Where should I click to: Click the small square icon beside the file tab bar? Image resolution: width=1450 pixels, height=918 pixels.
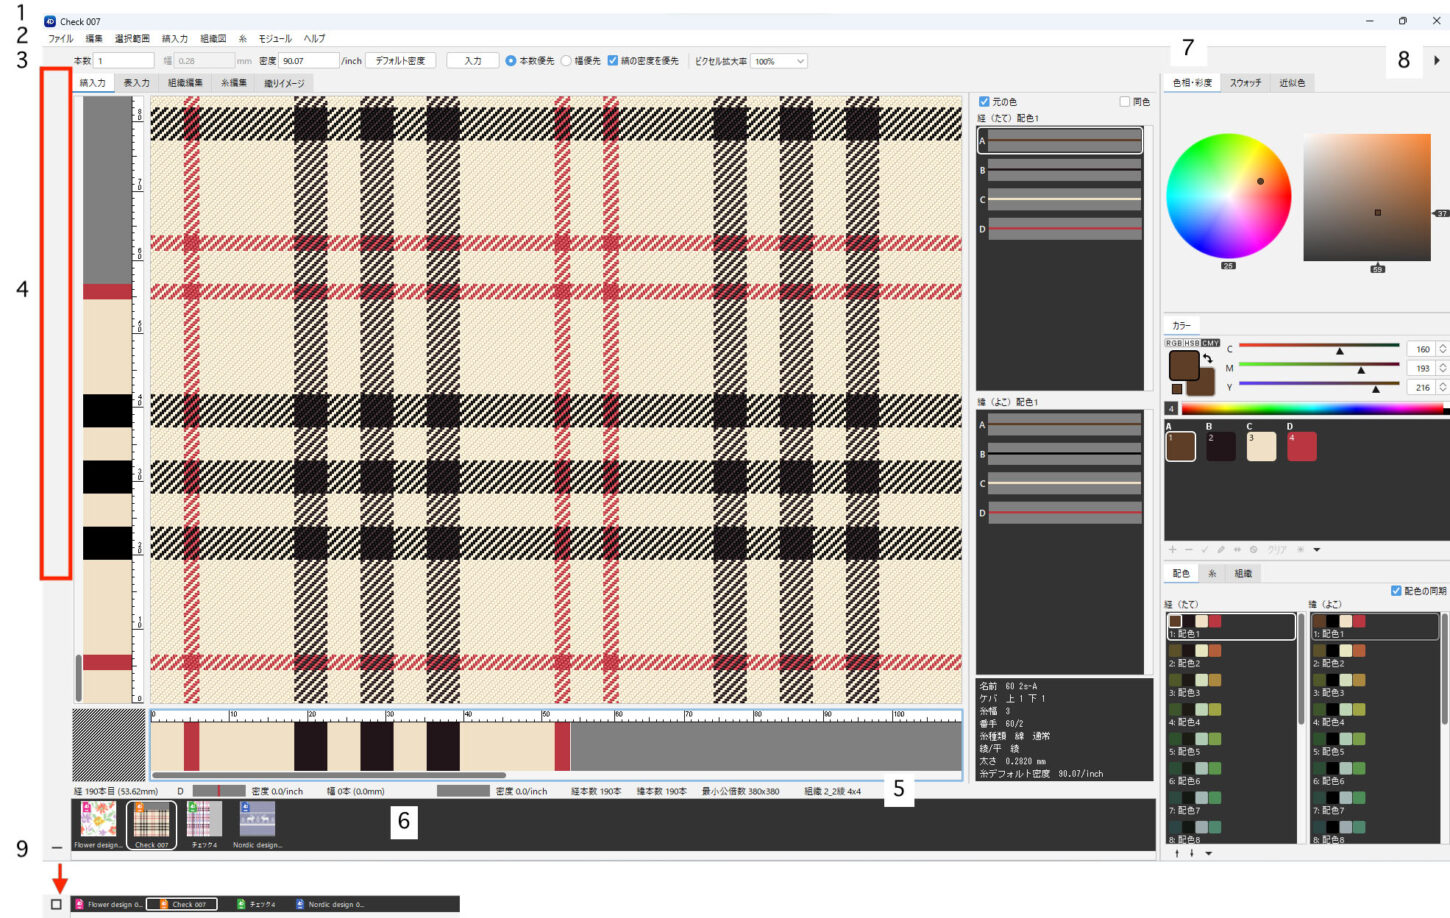(x=56, y=904)
